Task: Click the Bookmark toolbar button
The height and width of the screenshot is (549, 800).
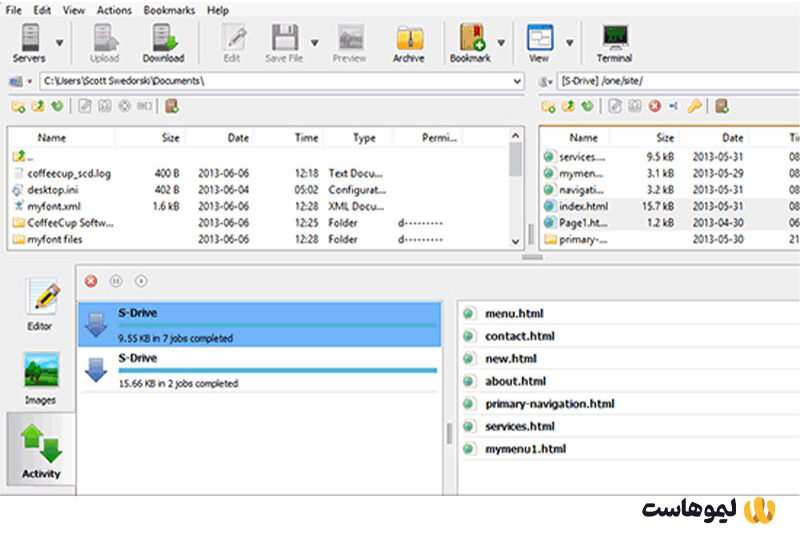Action: coord(470,43)
